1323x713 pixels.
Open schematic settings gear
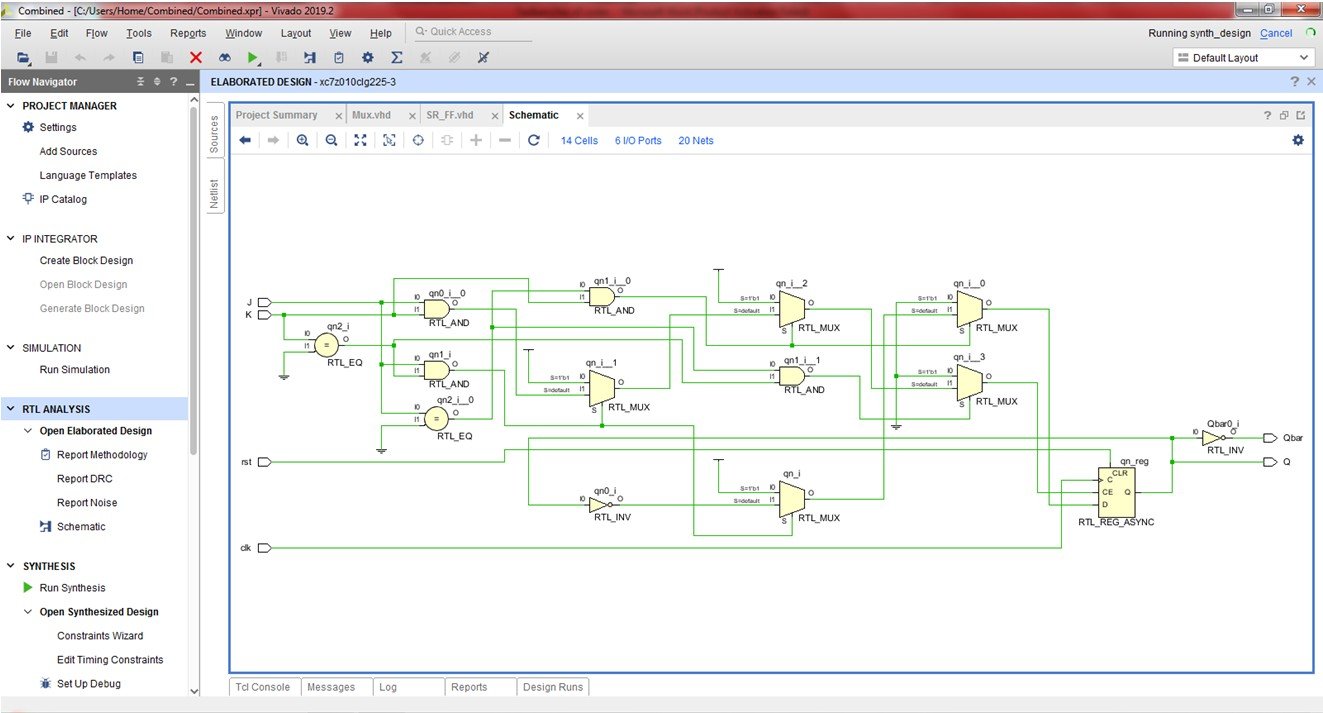point(1298,140)
